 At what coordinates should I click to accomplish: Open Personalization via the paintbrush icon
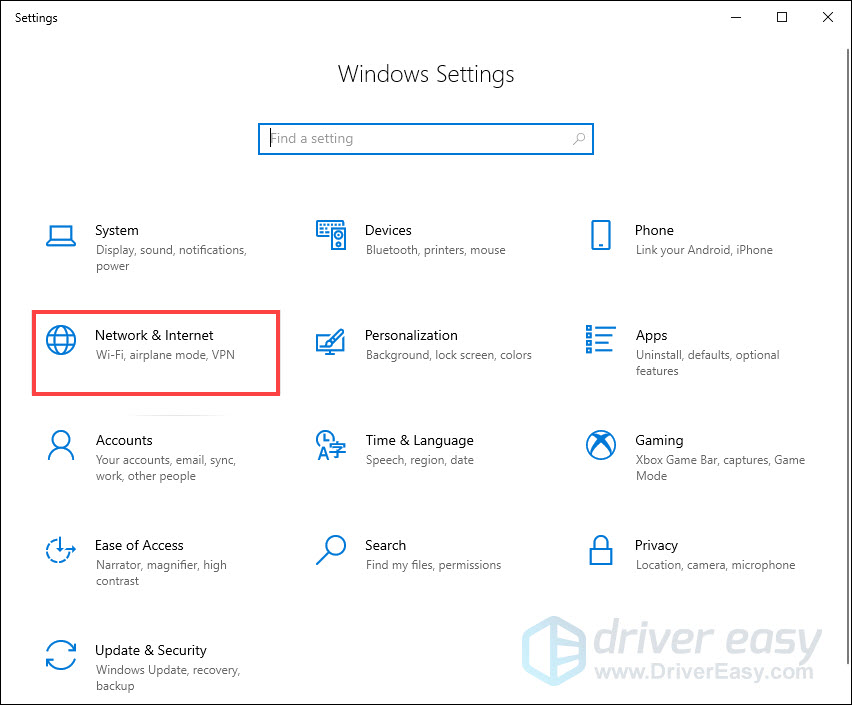click(x=331, y=341)
